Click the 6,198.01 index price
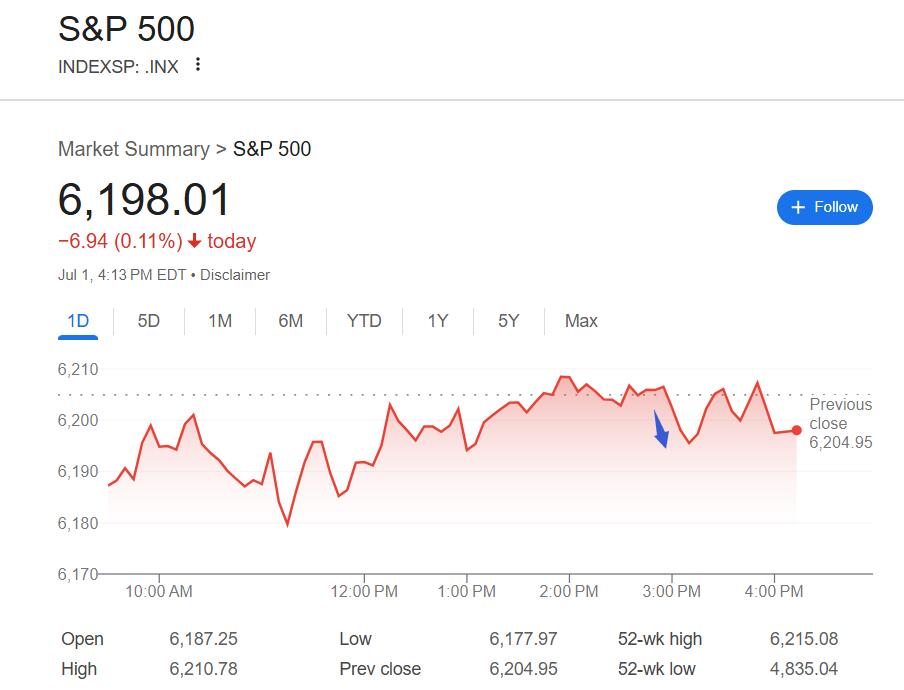The image size is (904, 690). [144, 200]
